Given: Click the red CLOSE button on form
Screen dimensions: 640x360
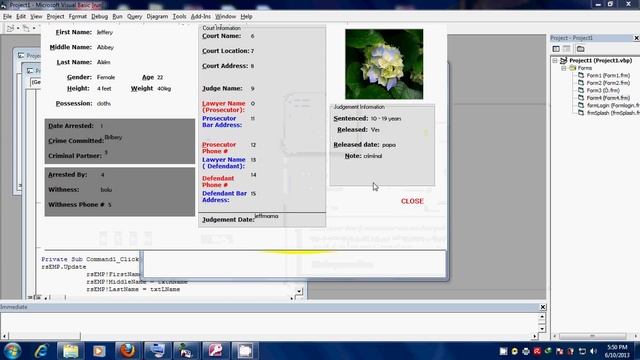Looking at the screenshot, I should 412,201.
